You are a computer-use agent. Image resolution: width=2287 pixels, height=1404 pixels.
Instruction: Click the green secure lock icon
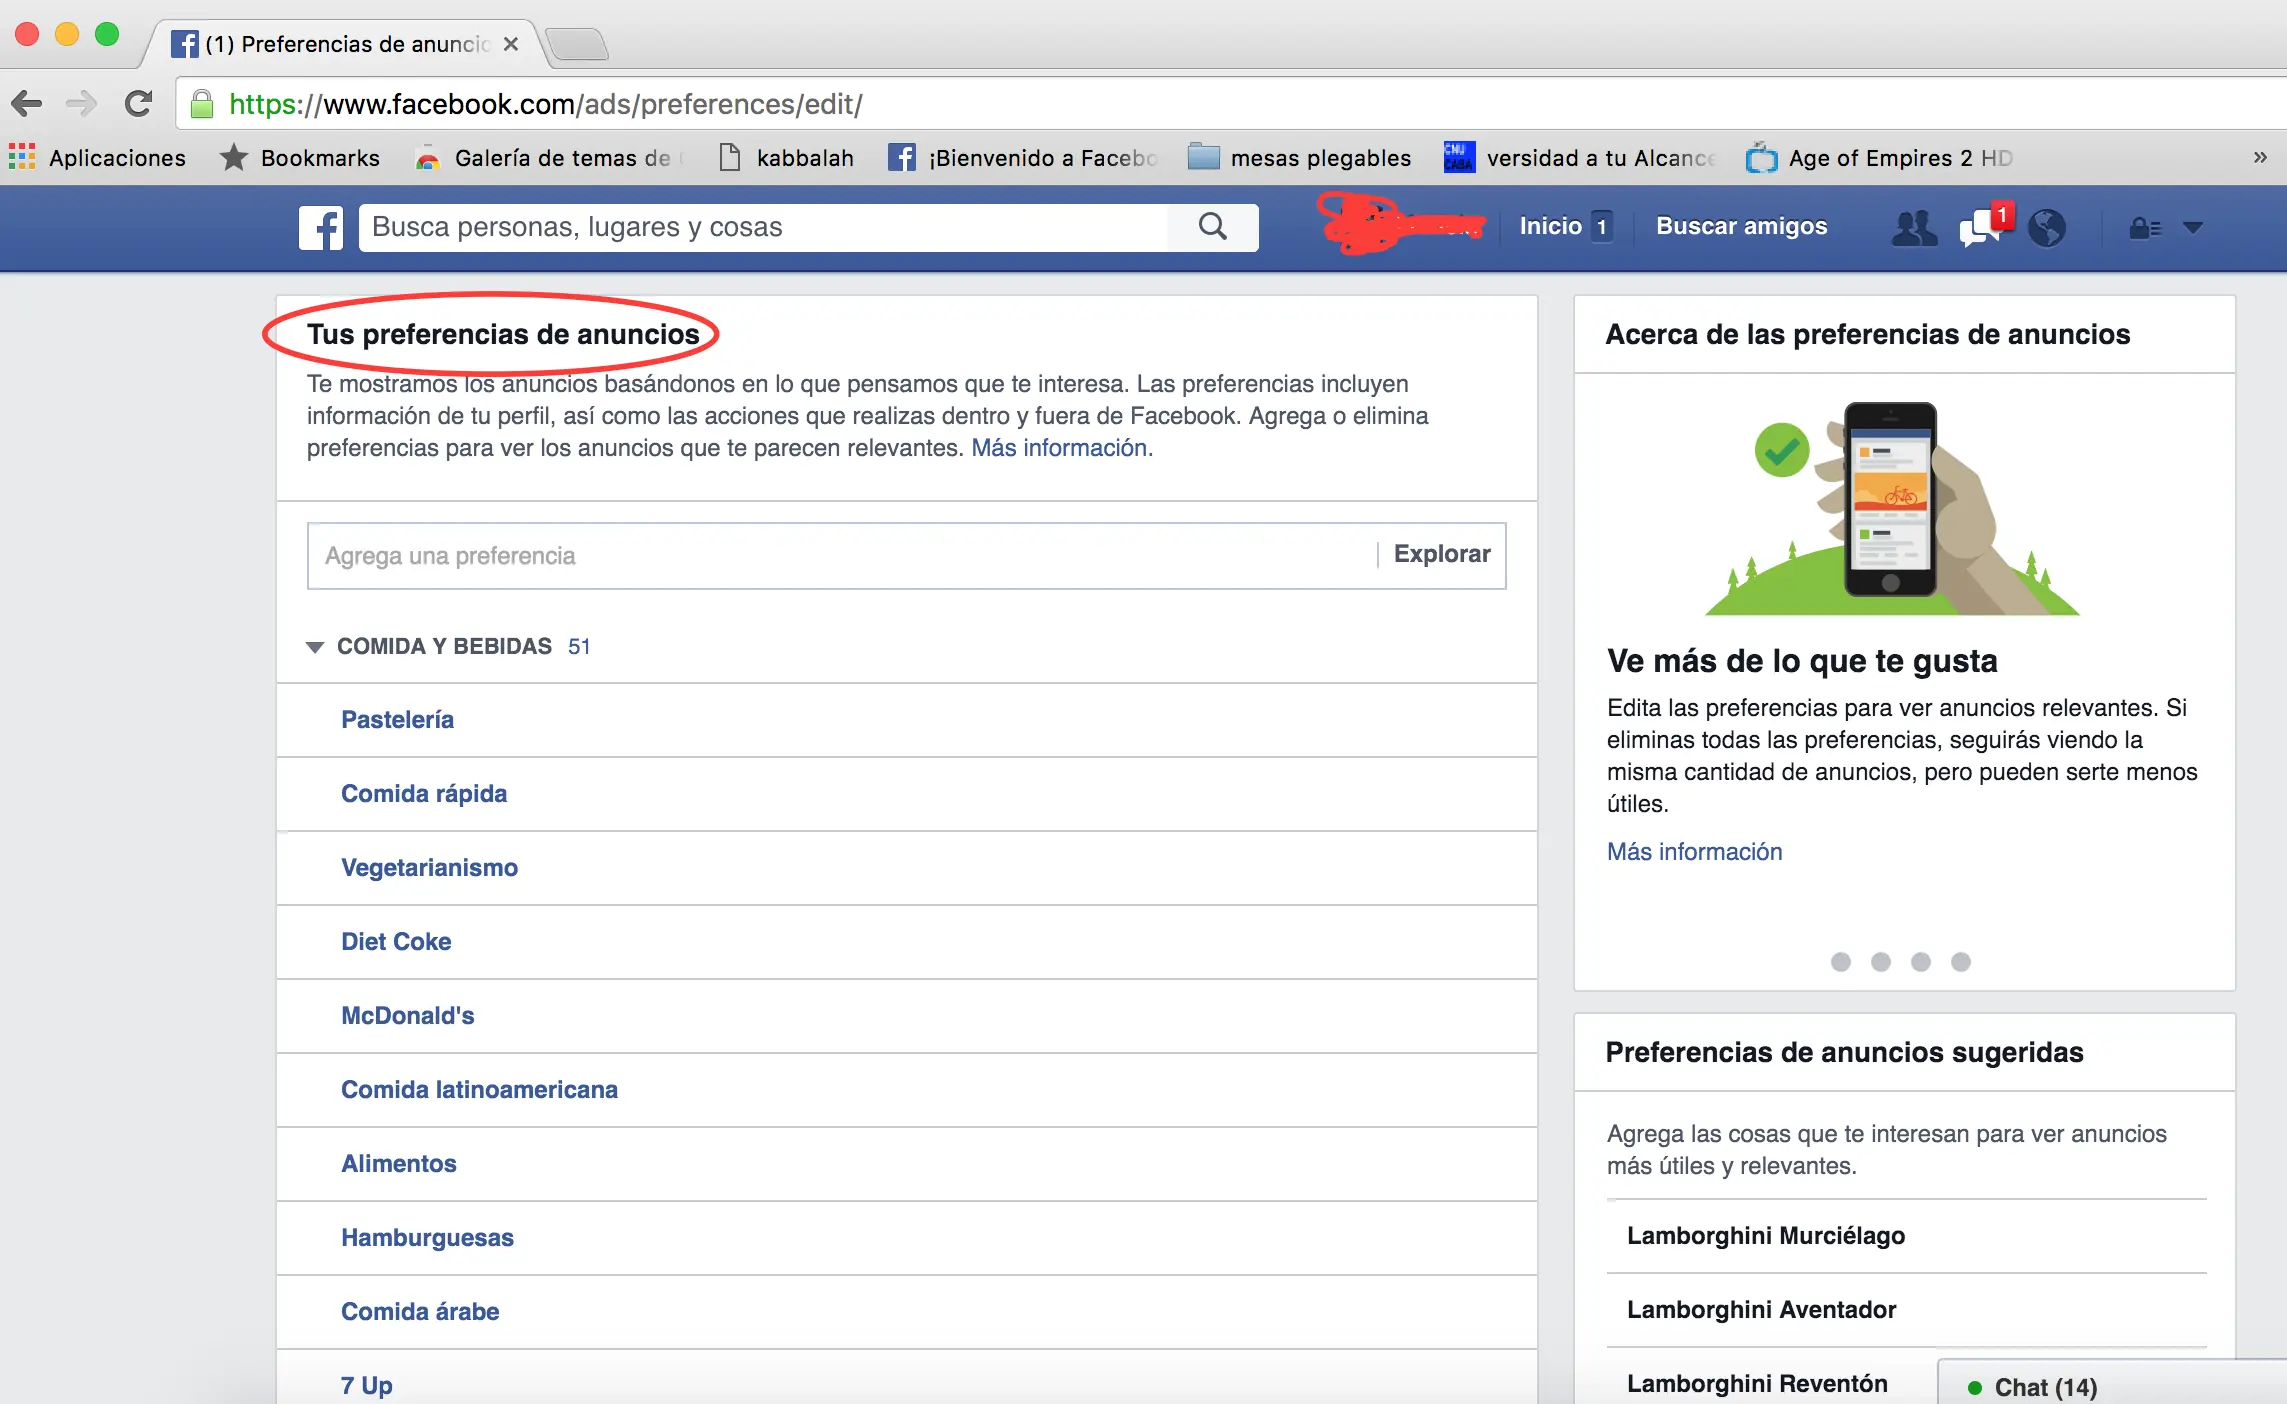pyautogui.click(x=202, y=104)
